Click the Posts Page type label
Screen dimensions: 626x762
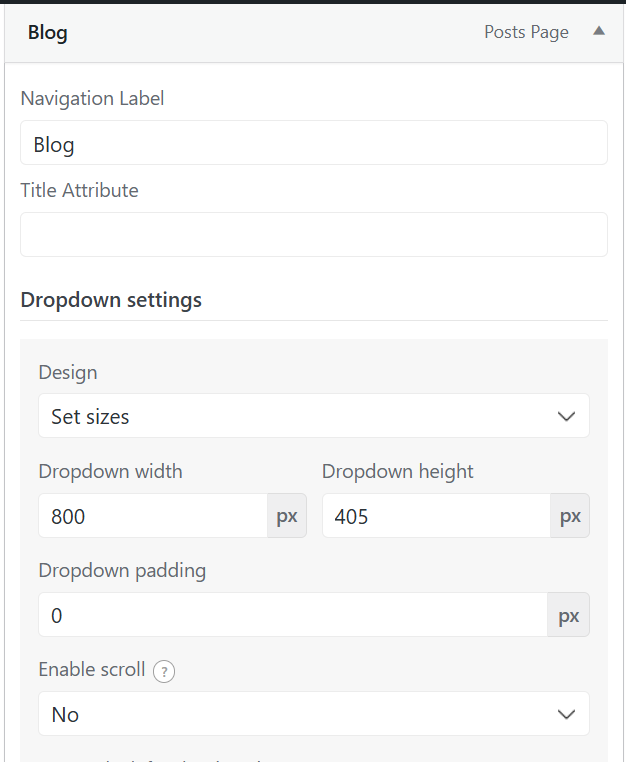(526, 32)
